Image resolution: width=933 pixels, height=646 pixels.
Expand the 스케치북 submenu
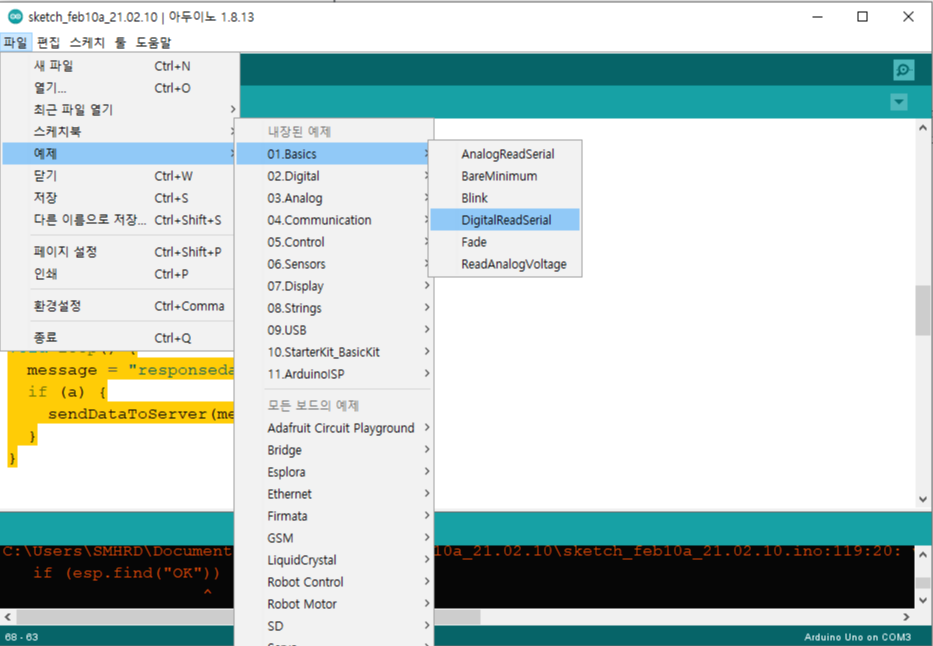coord(119,132)
